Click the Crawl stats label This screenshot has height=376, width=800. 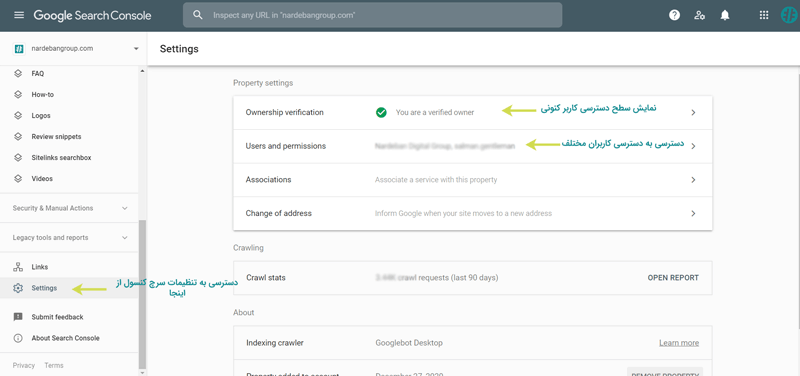(x=266, y=278)
